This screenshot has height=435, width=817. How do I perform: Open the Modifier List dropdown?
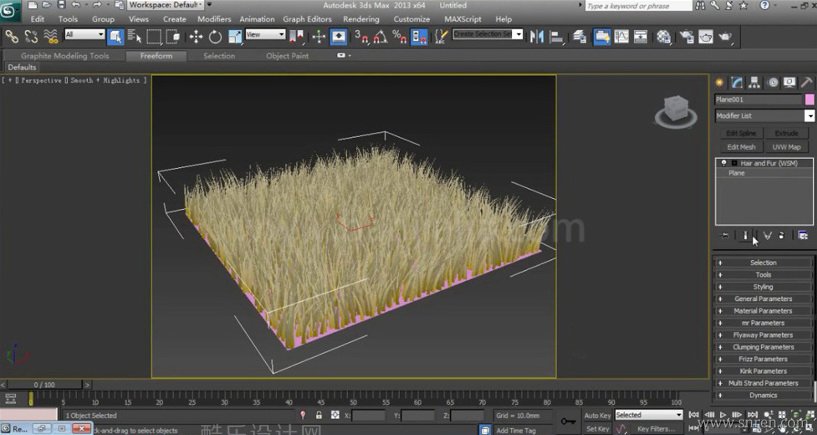(x=809, y=116)
